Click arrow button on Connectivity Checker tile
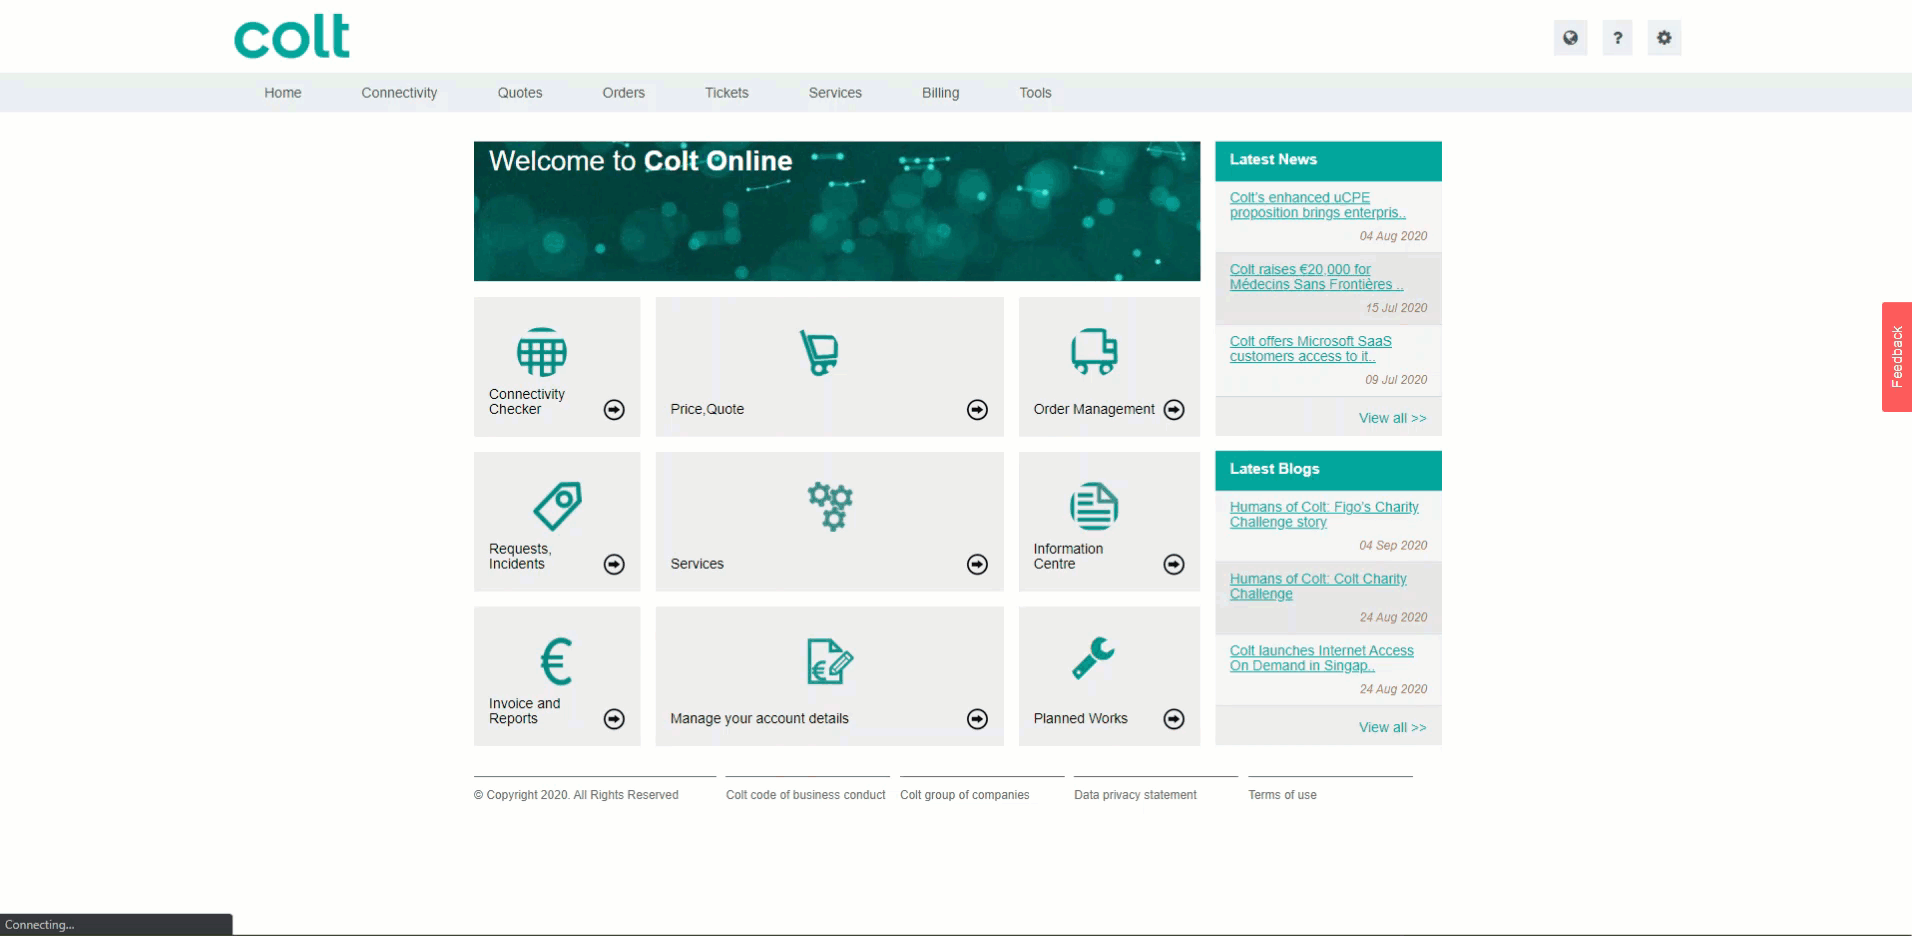1912x936 pixels. coord(614,410)
